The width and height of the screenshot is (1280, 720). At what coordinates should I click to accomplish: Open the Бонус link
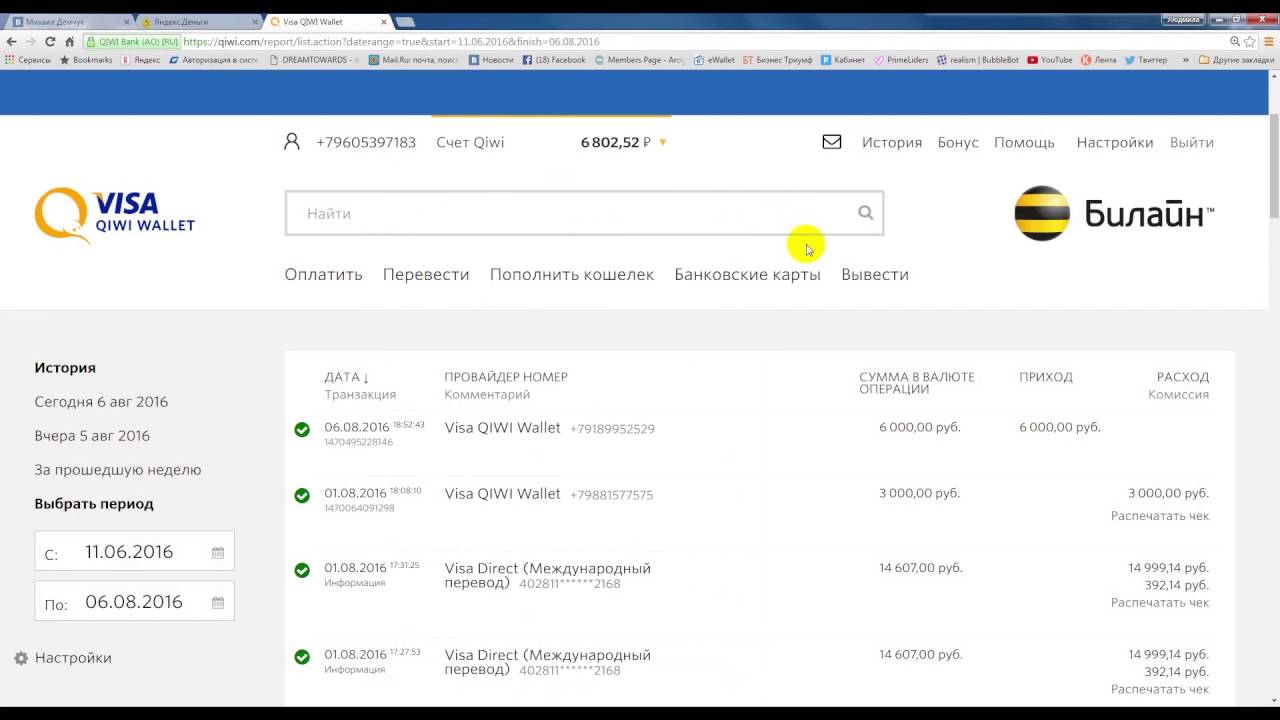click(958, 142)
